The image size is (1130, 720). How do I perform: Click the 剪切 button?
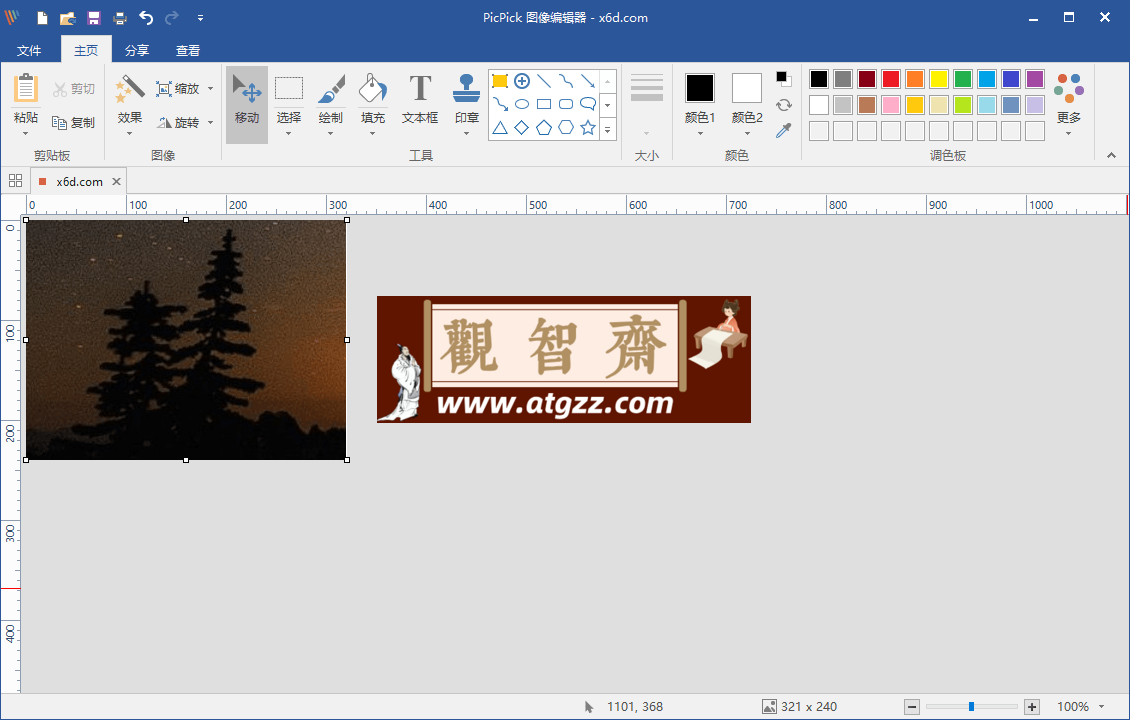[74, 89]
